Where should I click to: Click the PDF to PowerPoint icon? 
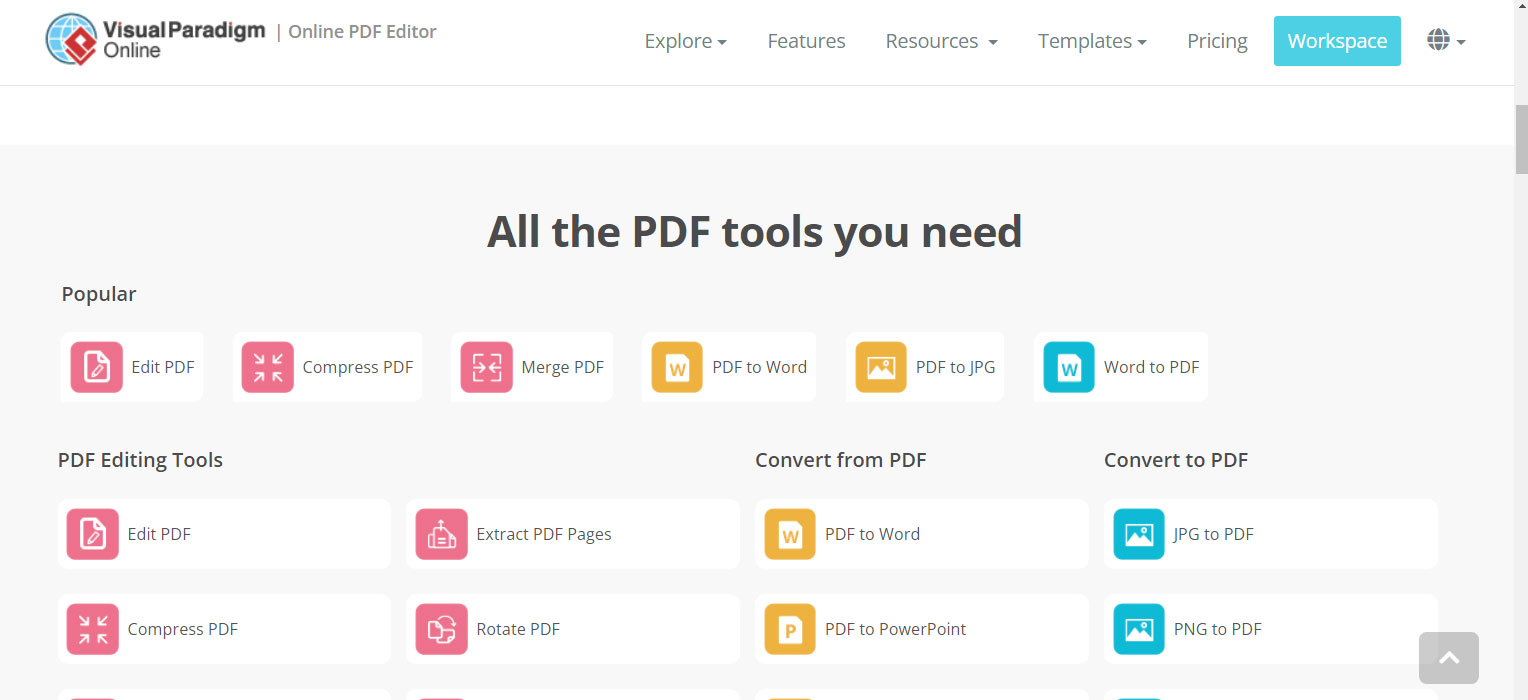tap(790, 629)
